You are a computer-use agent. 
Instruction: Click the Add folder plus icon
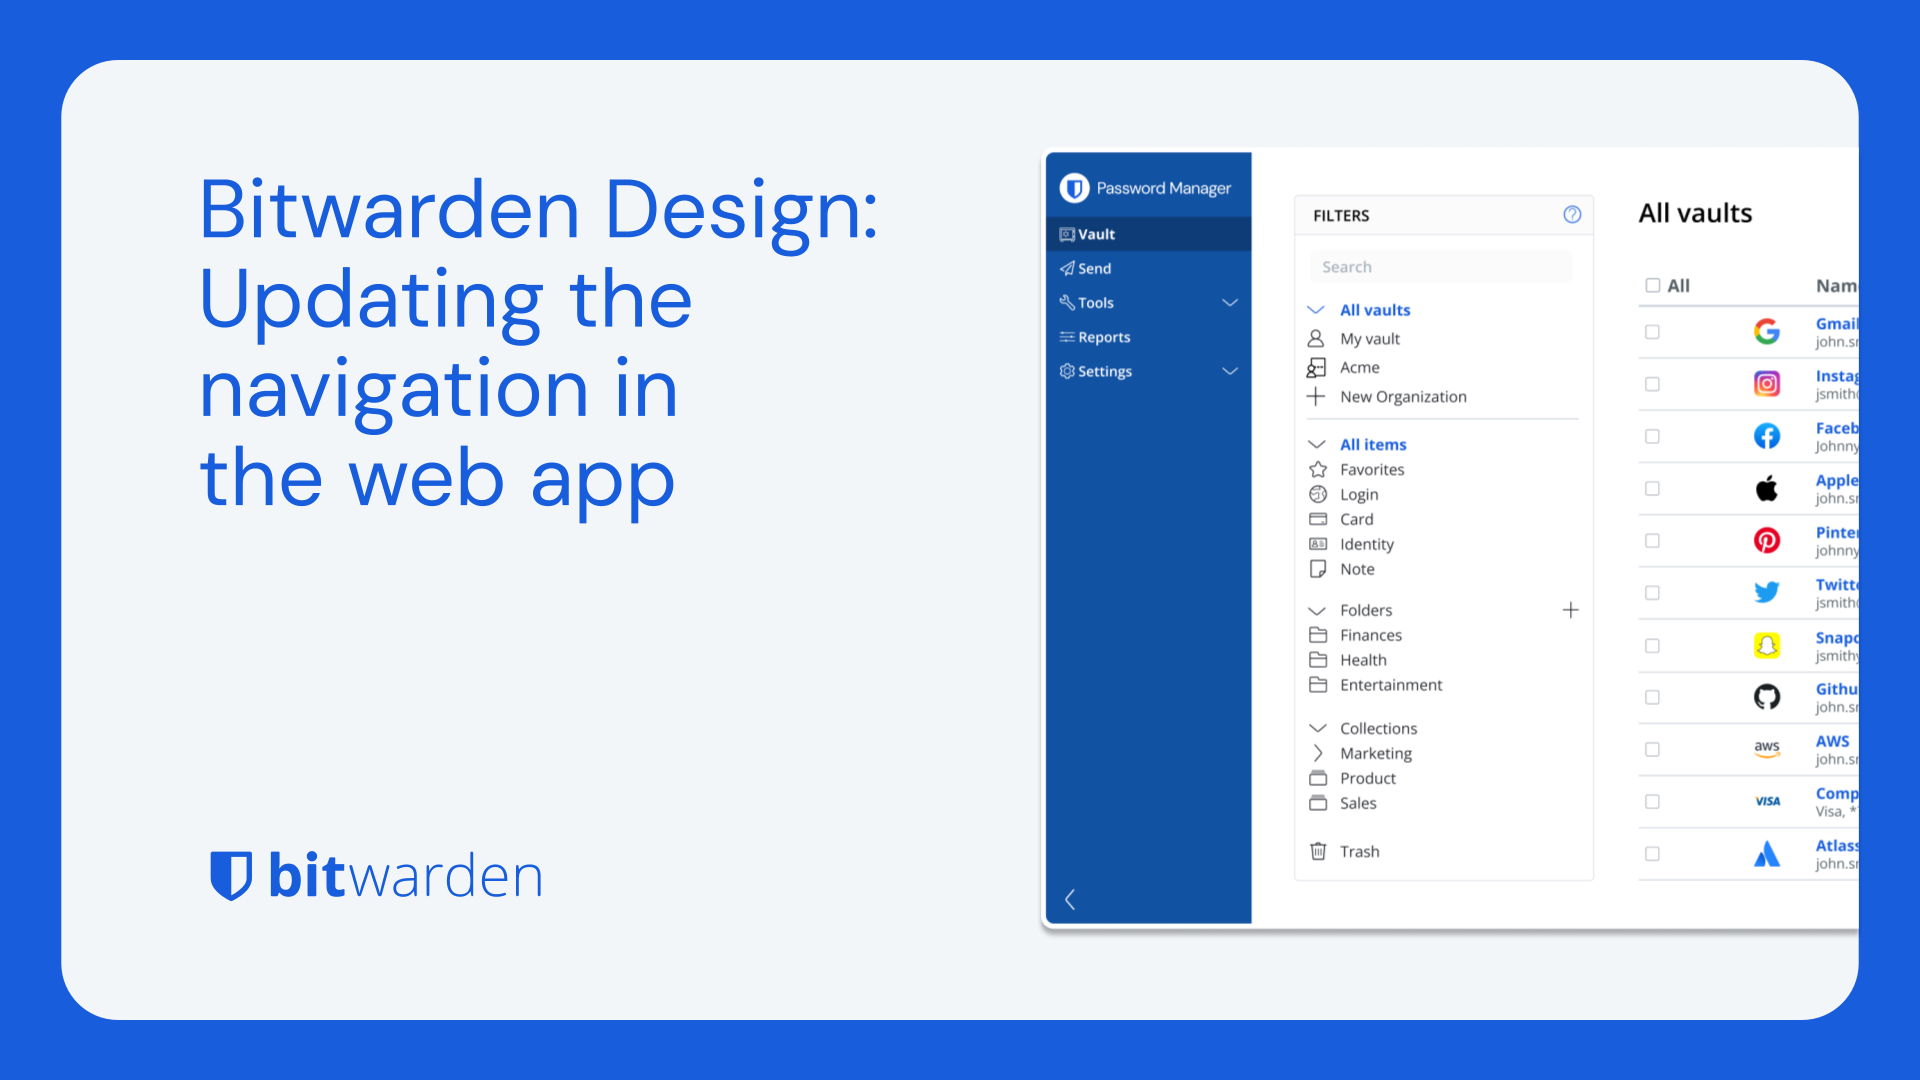tap(1571, 608)
